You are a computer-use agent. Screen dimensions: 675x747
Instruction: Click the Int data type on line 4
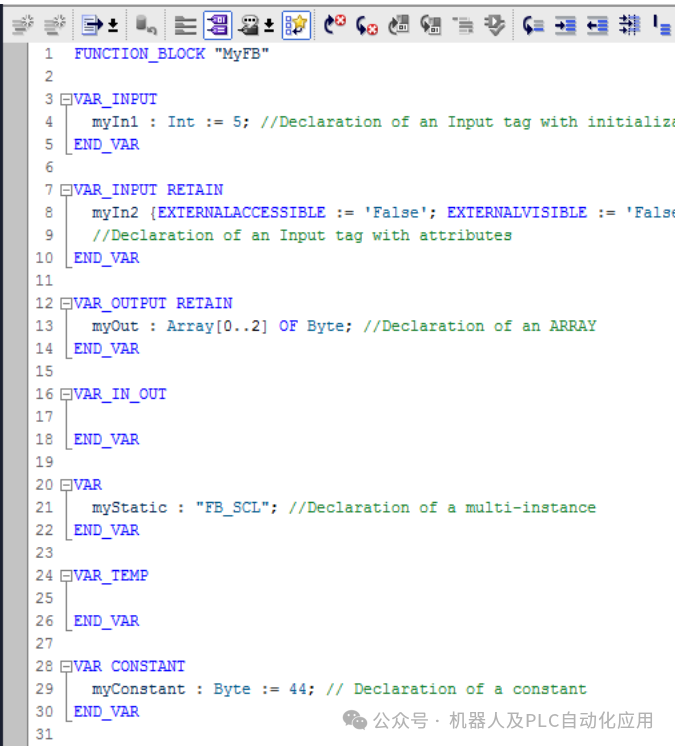click(x=181, y=122)
